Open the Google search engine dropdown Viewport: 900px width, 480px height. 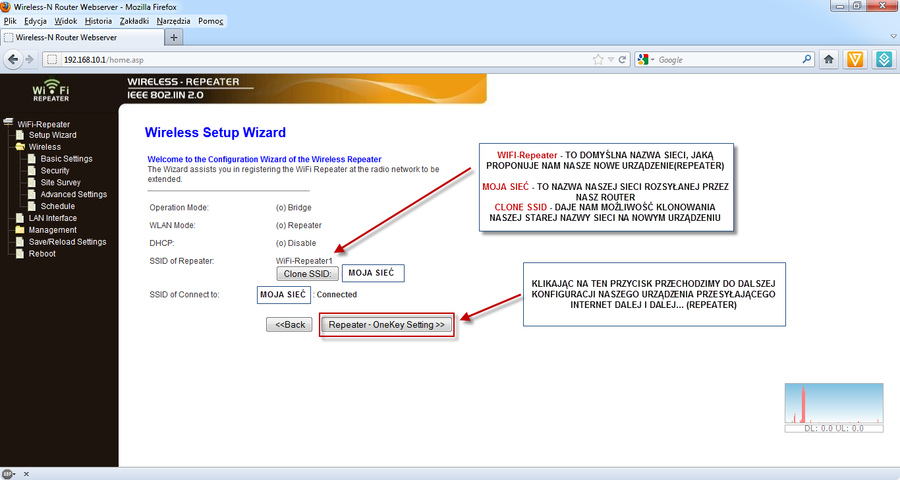pos(647,60)
